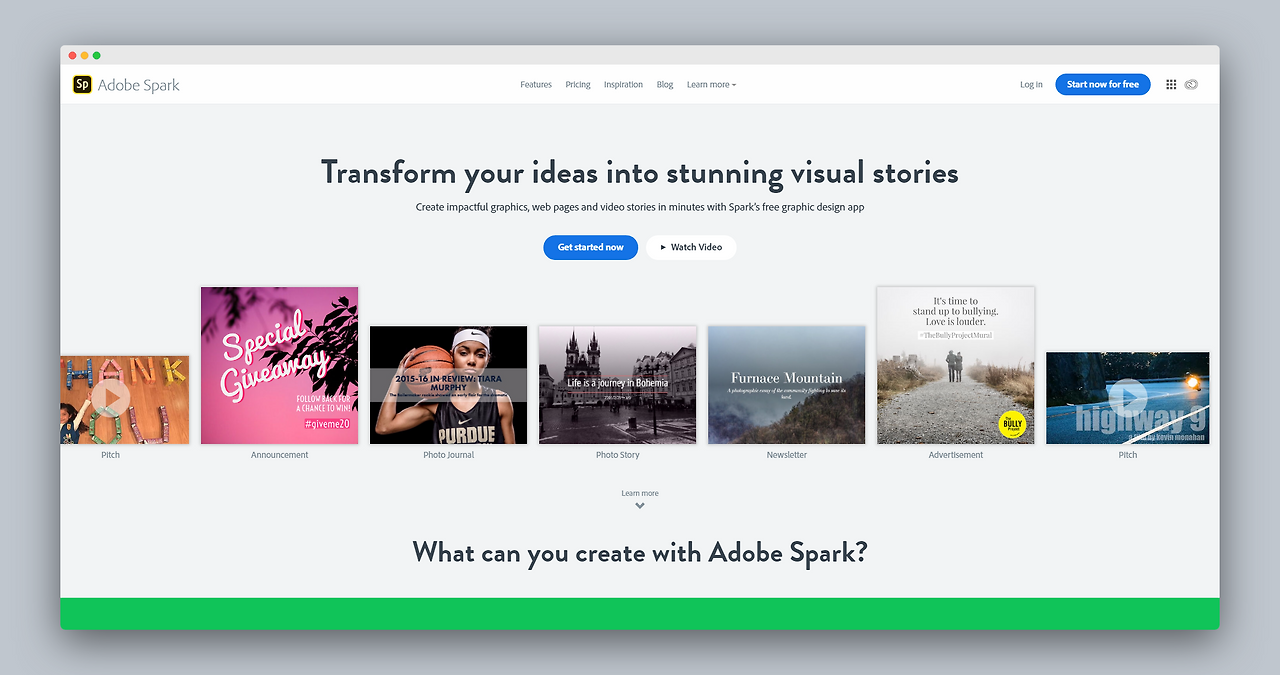Click the 'Transform your ideas' headline
The width and height of the screenshot is (1280, 675).
point(640,173)
